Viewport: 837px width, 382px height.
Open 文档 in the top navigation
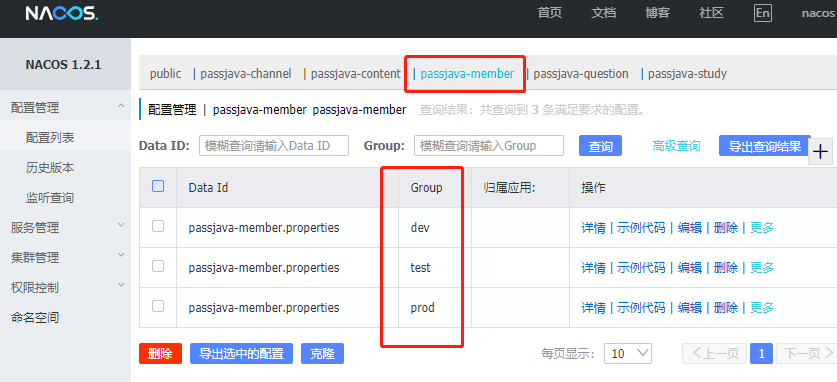tap(604, 13)
